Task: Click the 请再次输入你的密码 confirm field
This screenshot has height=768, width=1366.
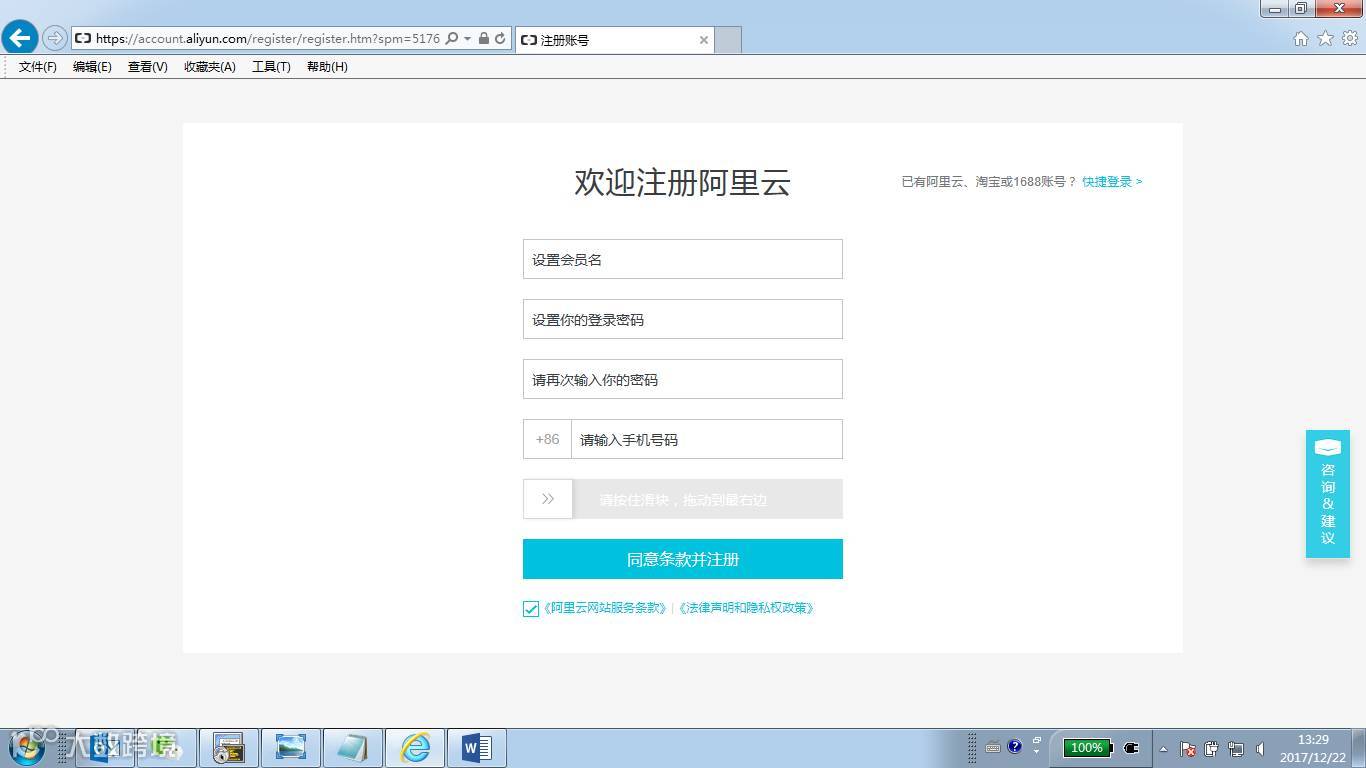Action: (683, 379)
